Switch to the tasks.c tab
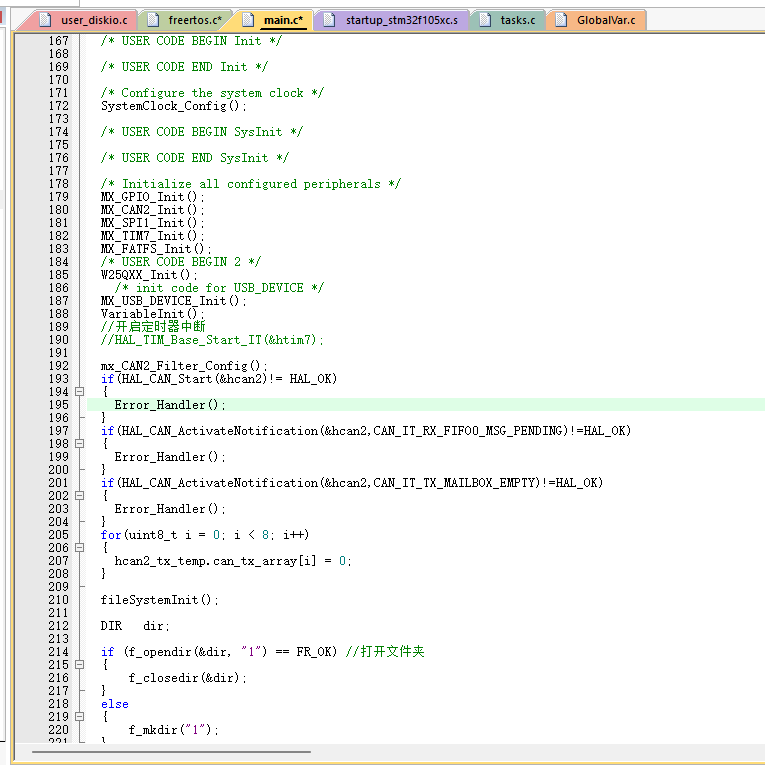 point(508,20)
